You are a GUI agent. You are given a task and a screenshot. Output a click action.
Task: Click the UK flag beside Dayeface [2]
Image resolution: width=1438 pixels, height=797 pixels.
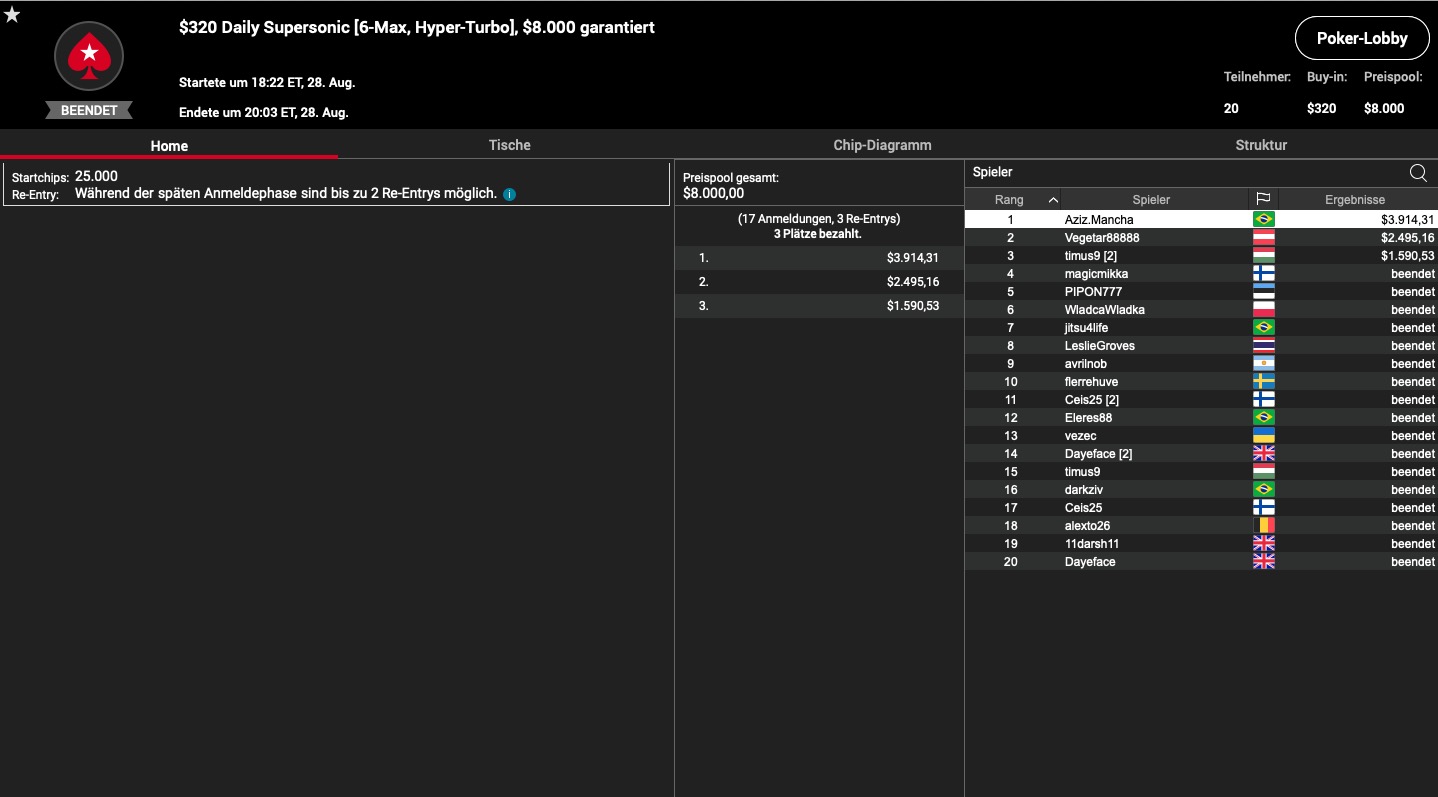(x=1263, y=454)
